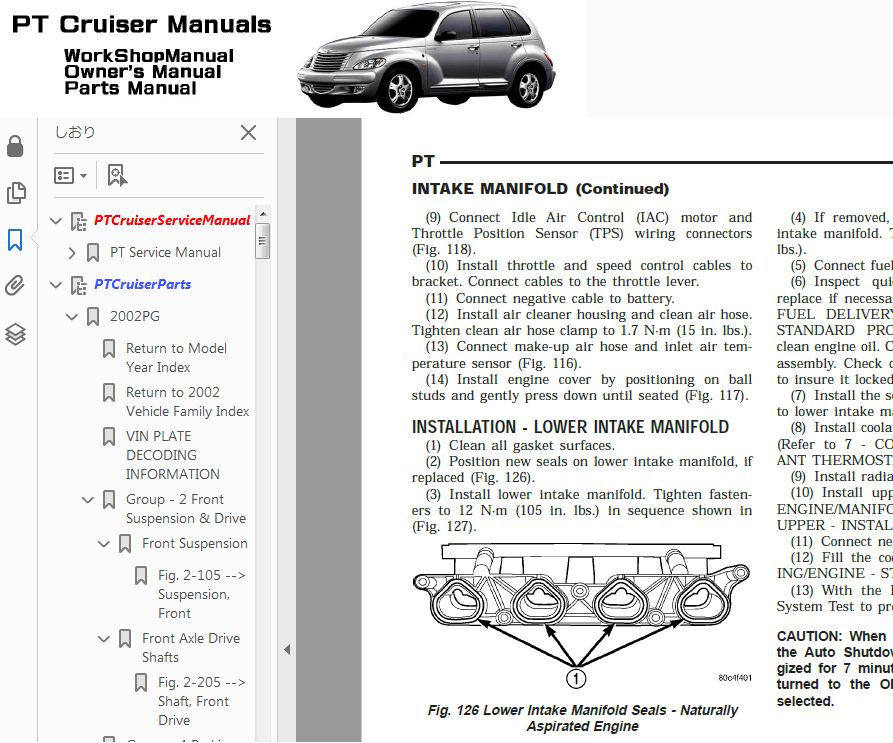Select the Front Suspension bookmark
The height and width of the screenshot is (743, 893).
pyautogui.click(x=195, y=543)
